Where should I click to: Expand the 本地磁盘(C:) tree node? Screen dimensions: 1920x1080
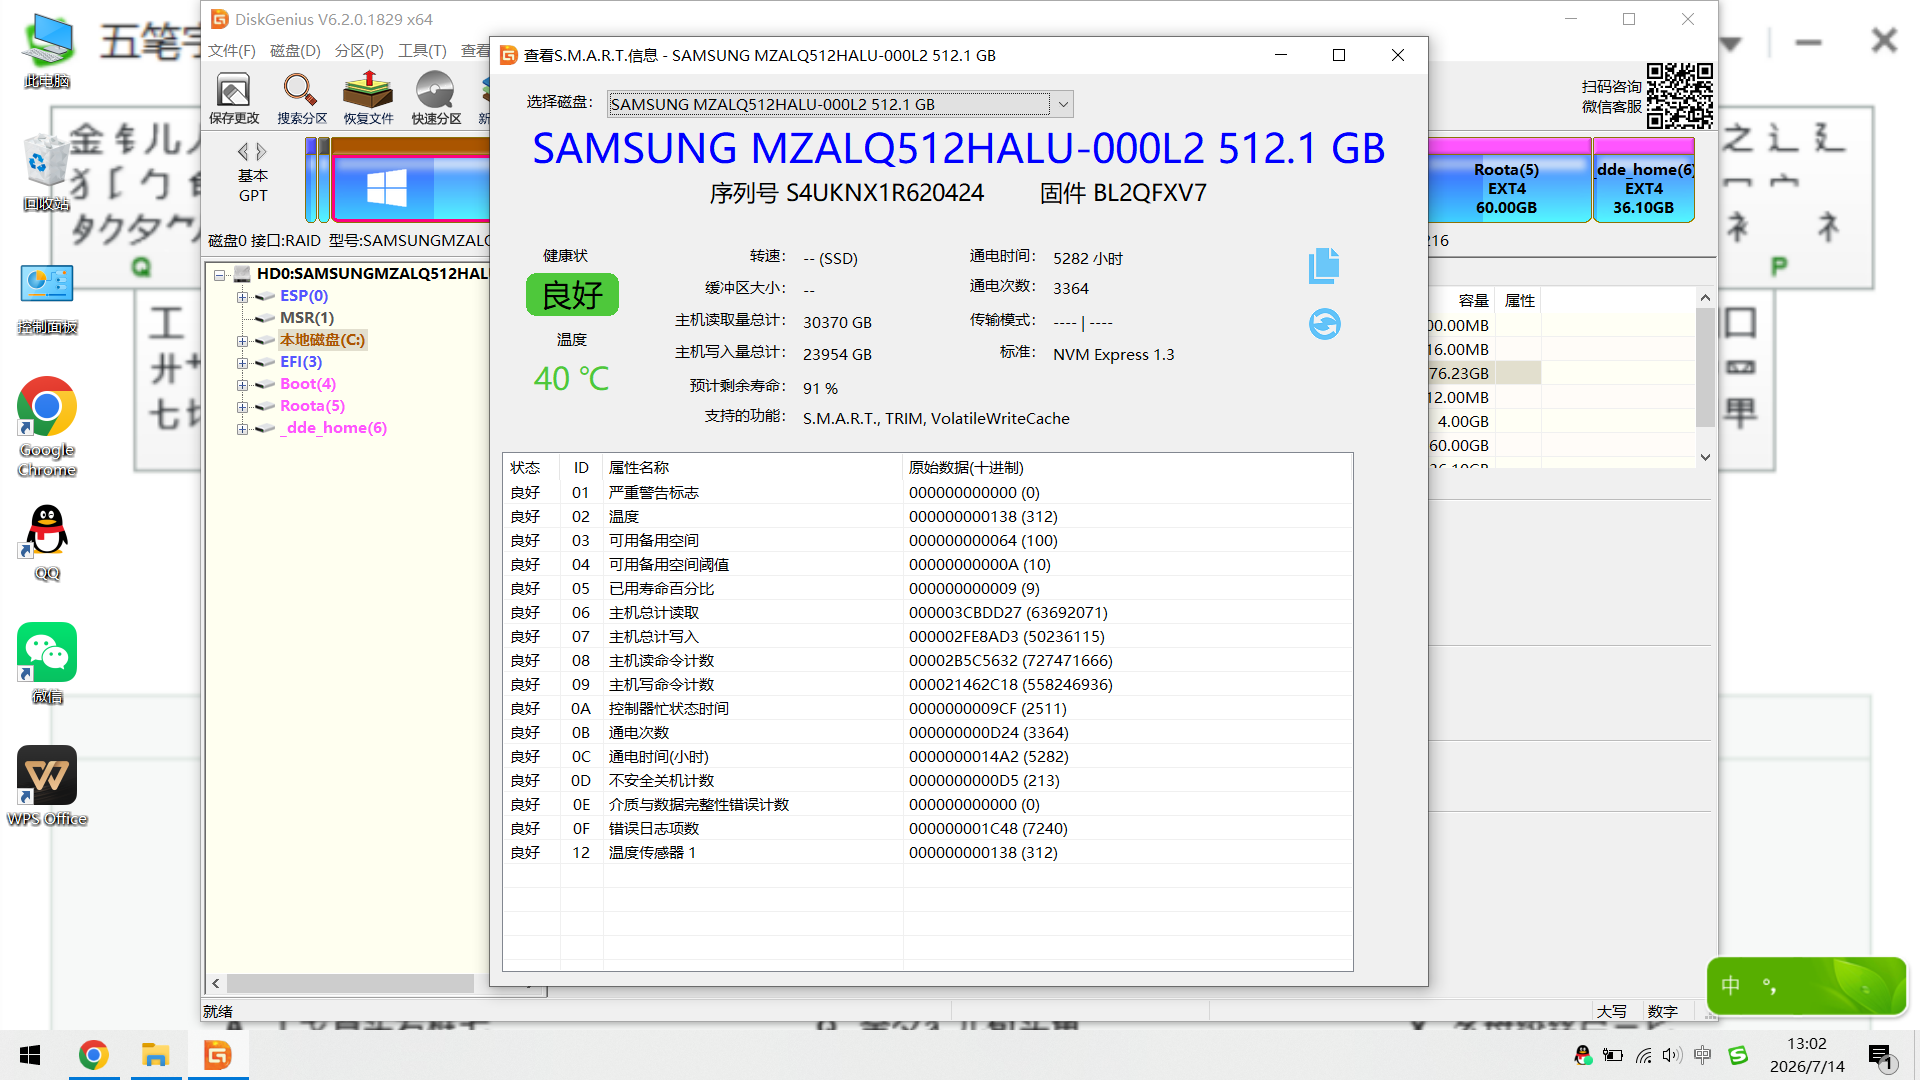click(242, 341)
